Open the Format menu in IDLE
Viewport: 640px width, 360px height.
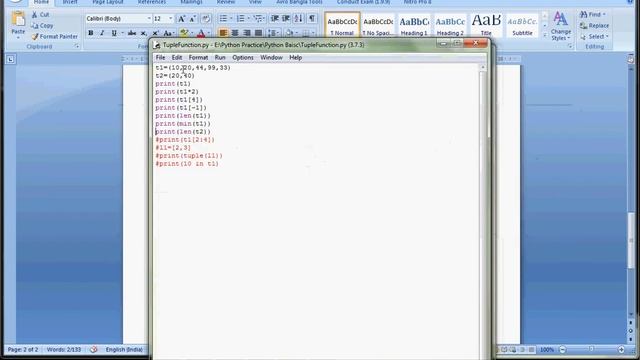(198, 58)
